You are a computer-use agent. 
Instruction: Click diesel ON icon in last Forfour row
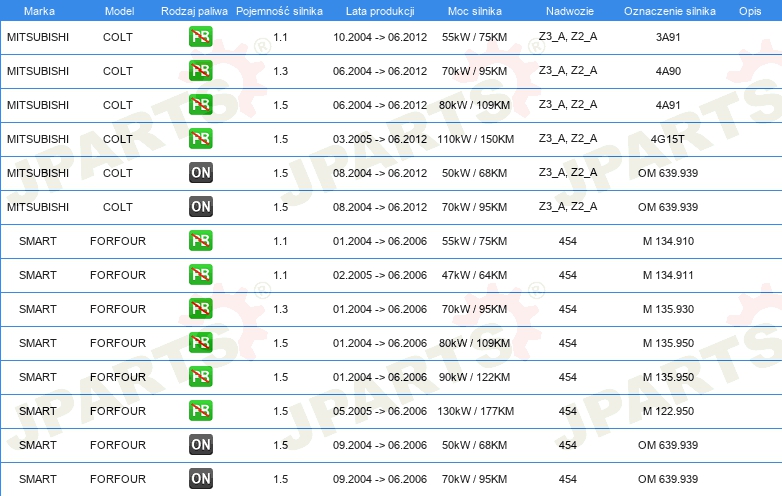click(200, 479)
